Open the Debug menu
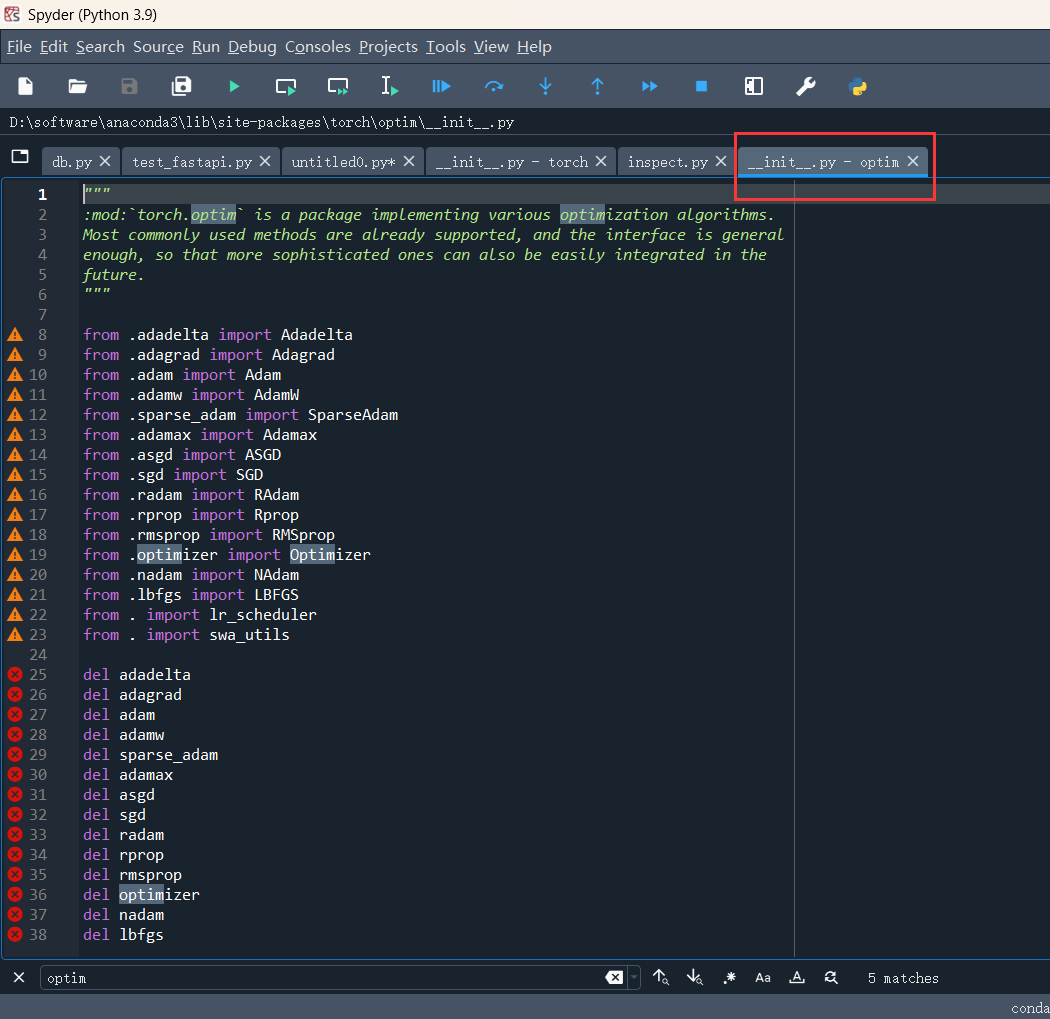 (x=252, y=47)
